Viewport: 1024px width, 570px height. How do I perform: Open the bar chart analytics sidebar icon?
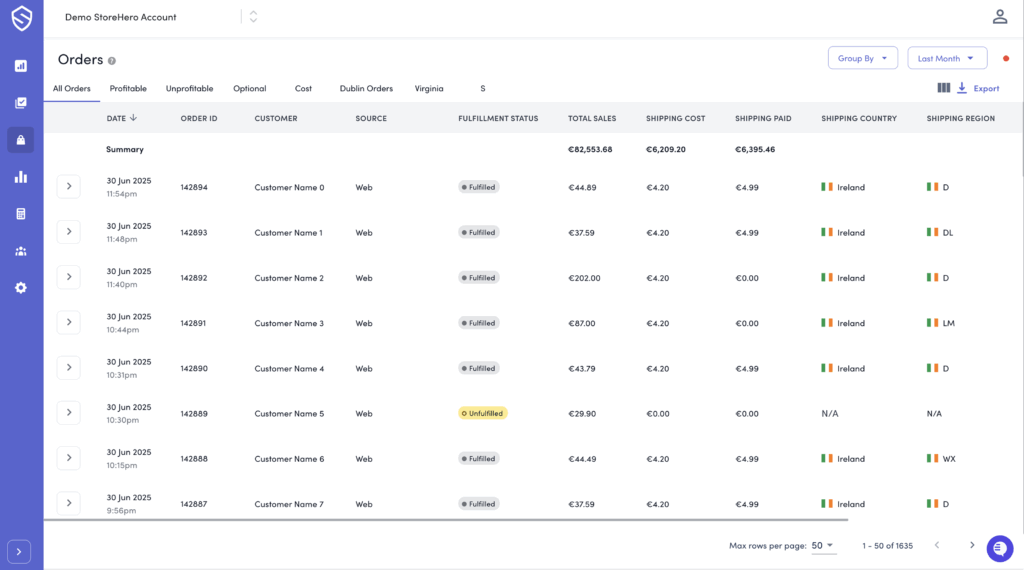tap(21, 177)
